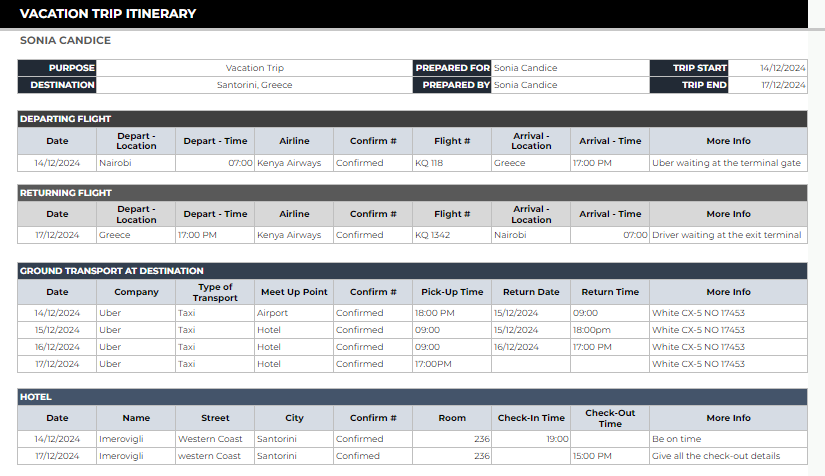Image resolution: width=825 pixels, height=476 pixels.
Task: Click flight number KQ 118
Action: tap(450, 163)
